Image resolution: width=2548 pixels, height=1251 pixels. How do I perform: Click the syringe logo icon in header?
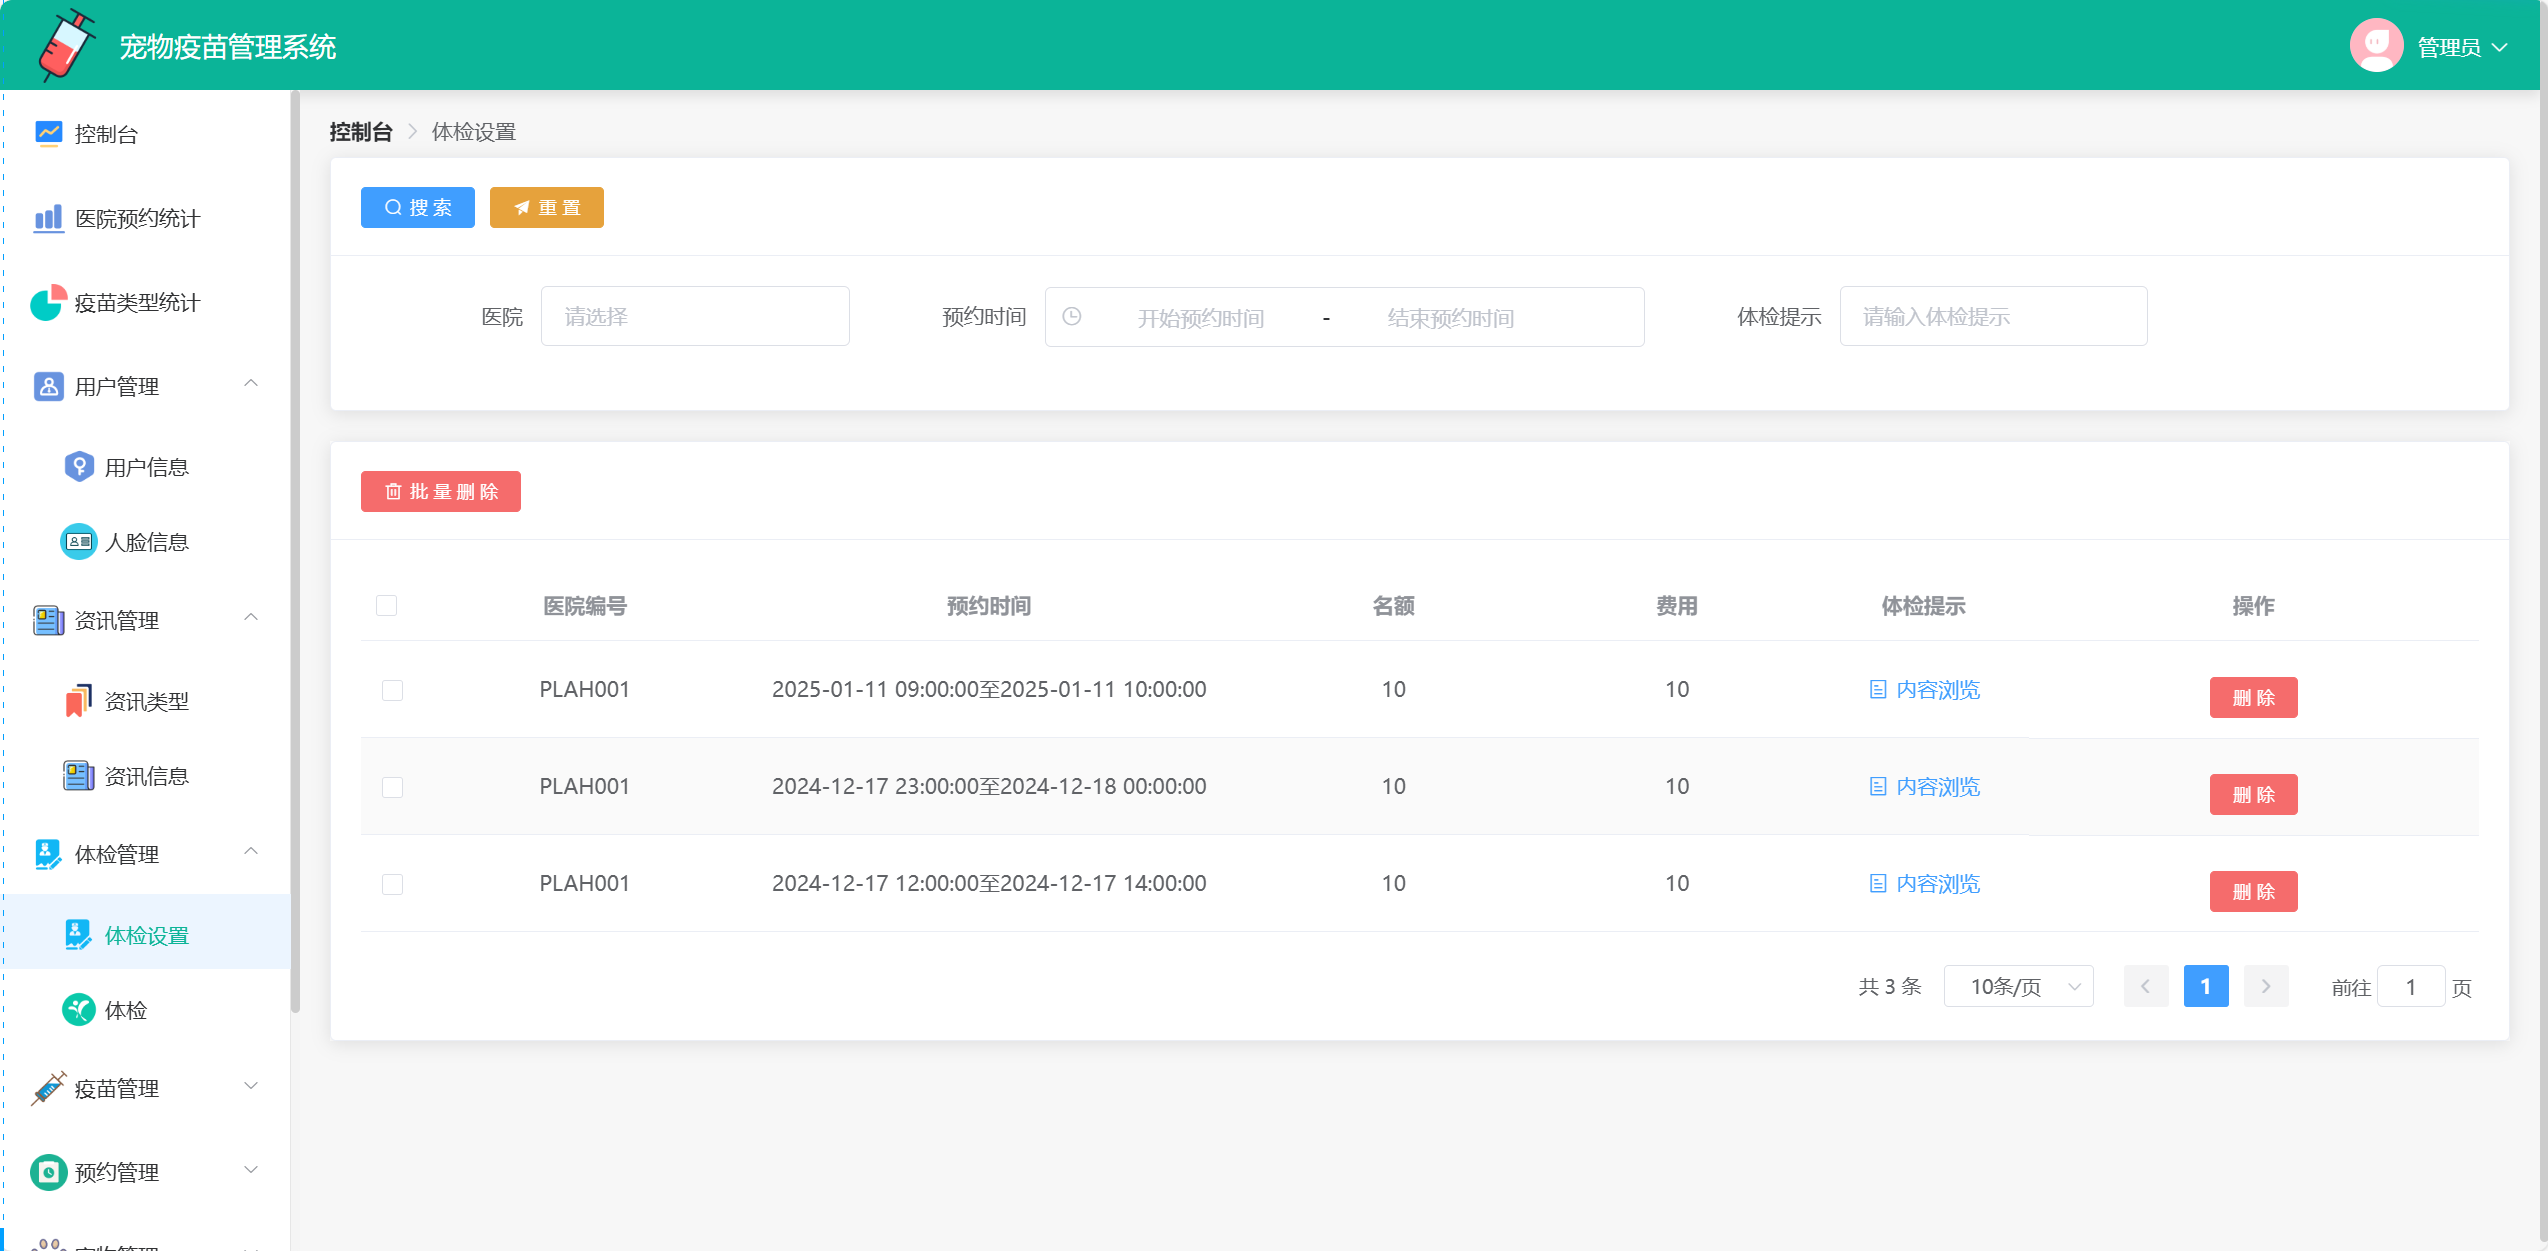(x=66, y=45)
